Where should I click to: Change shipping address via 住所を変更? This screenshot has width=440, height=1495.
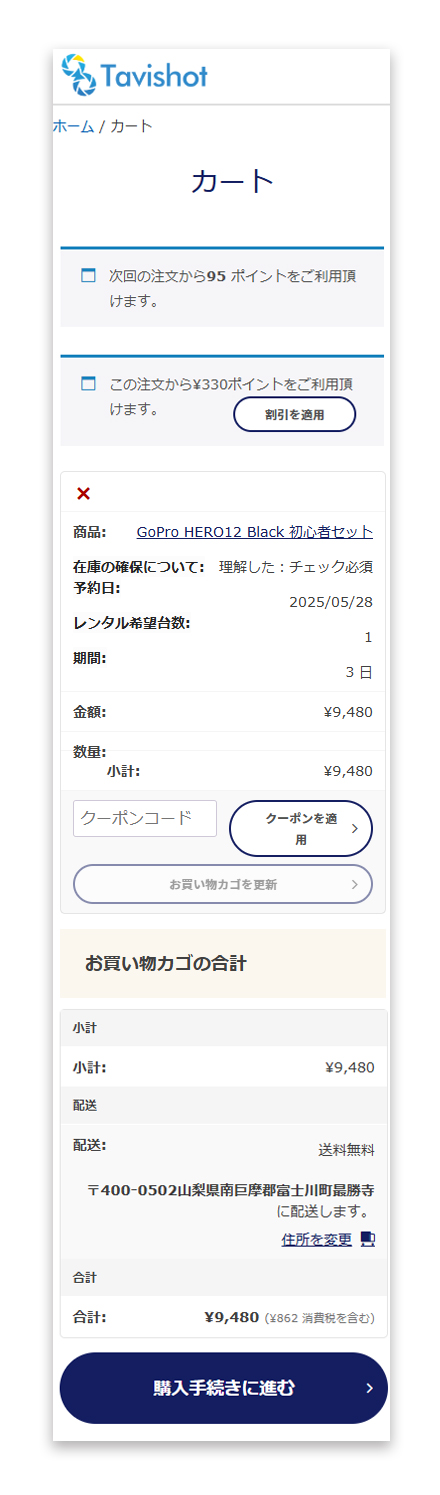coord(317,1239)
